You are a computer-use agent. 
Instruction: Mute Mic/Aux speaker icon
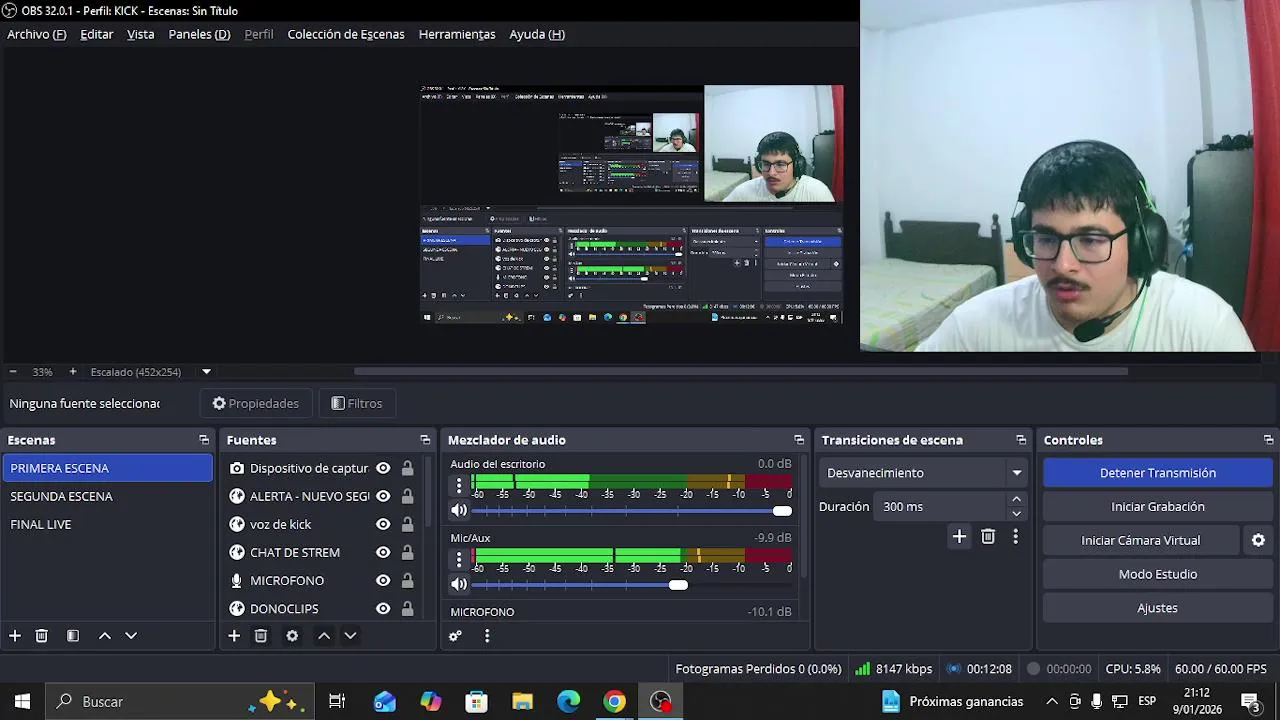459,584
